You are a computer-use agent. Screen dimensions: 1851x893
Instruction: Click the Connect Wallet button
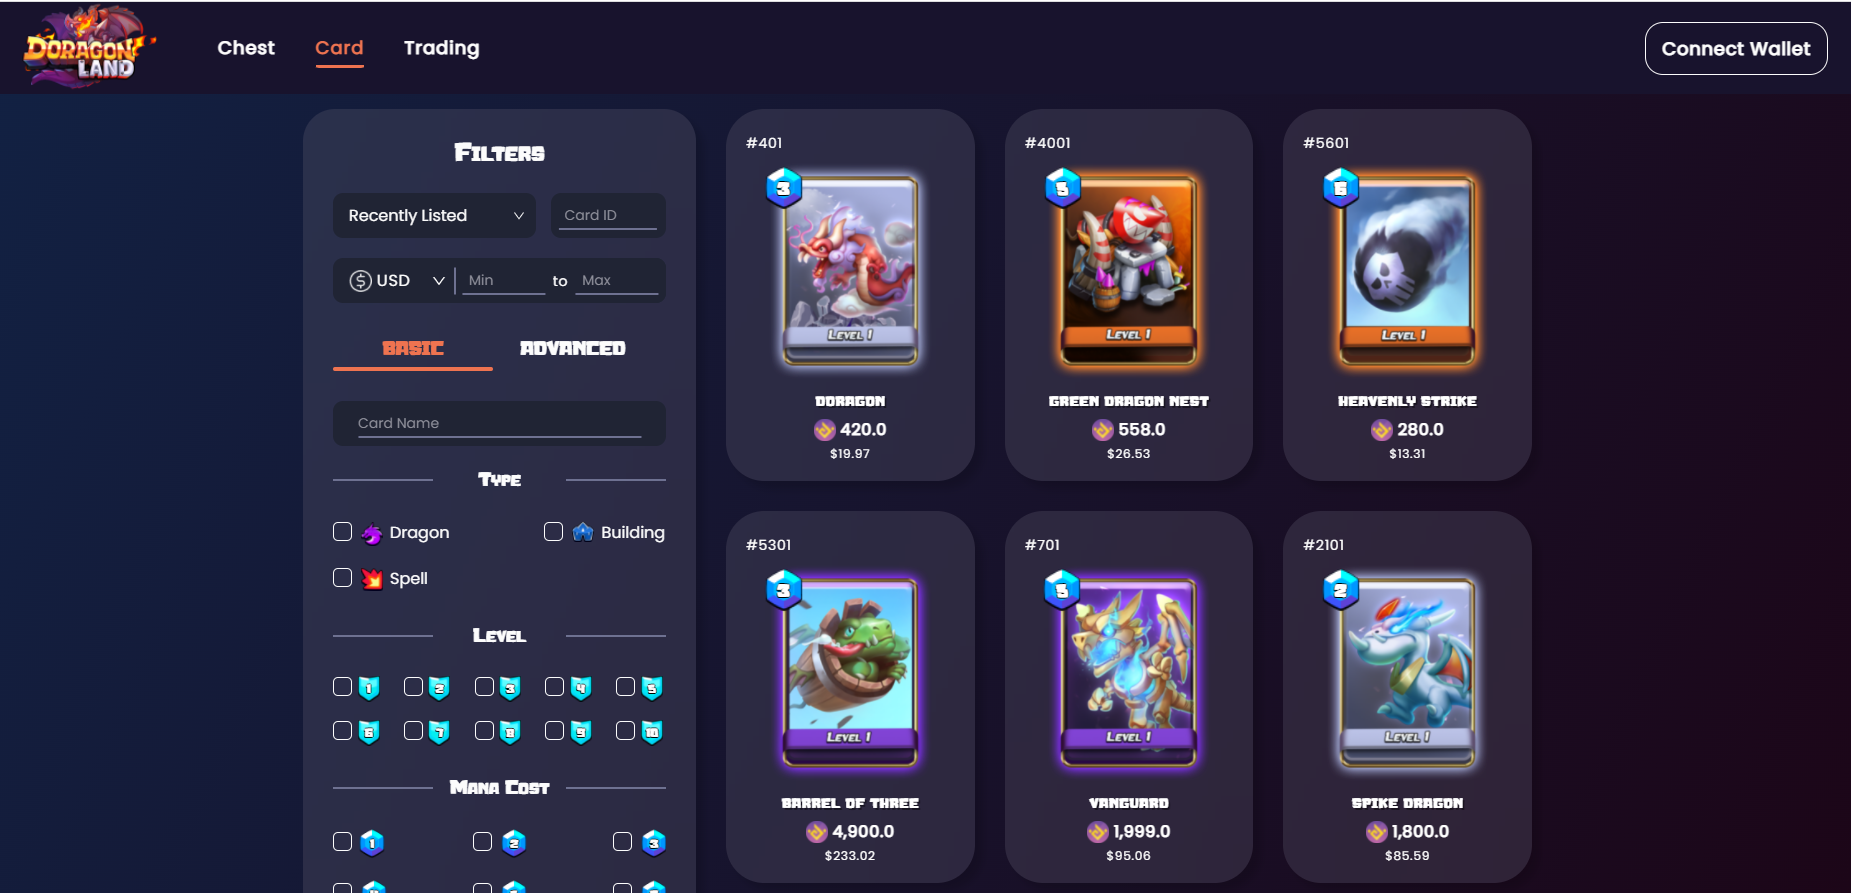1736,49
